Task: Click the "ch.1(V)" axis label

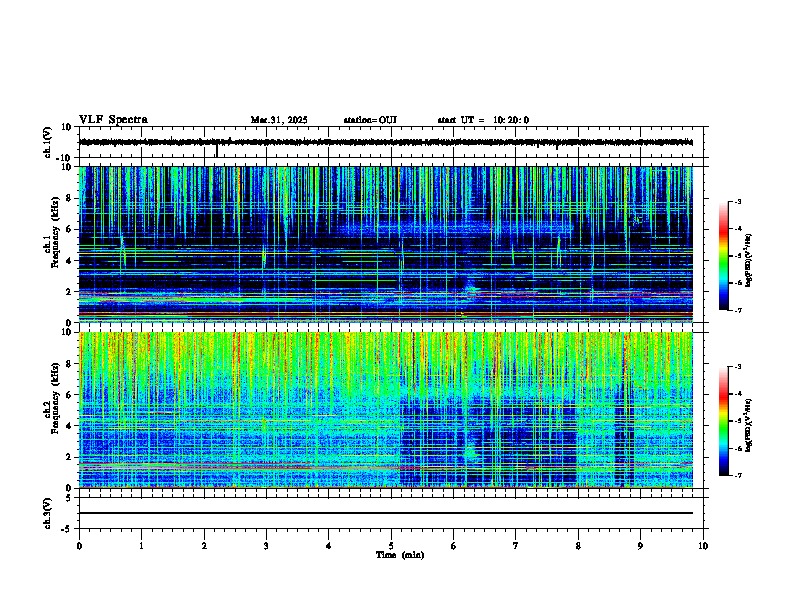Action: point(48,142)
